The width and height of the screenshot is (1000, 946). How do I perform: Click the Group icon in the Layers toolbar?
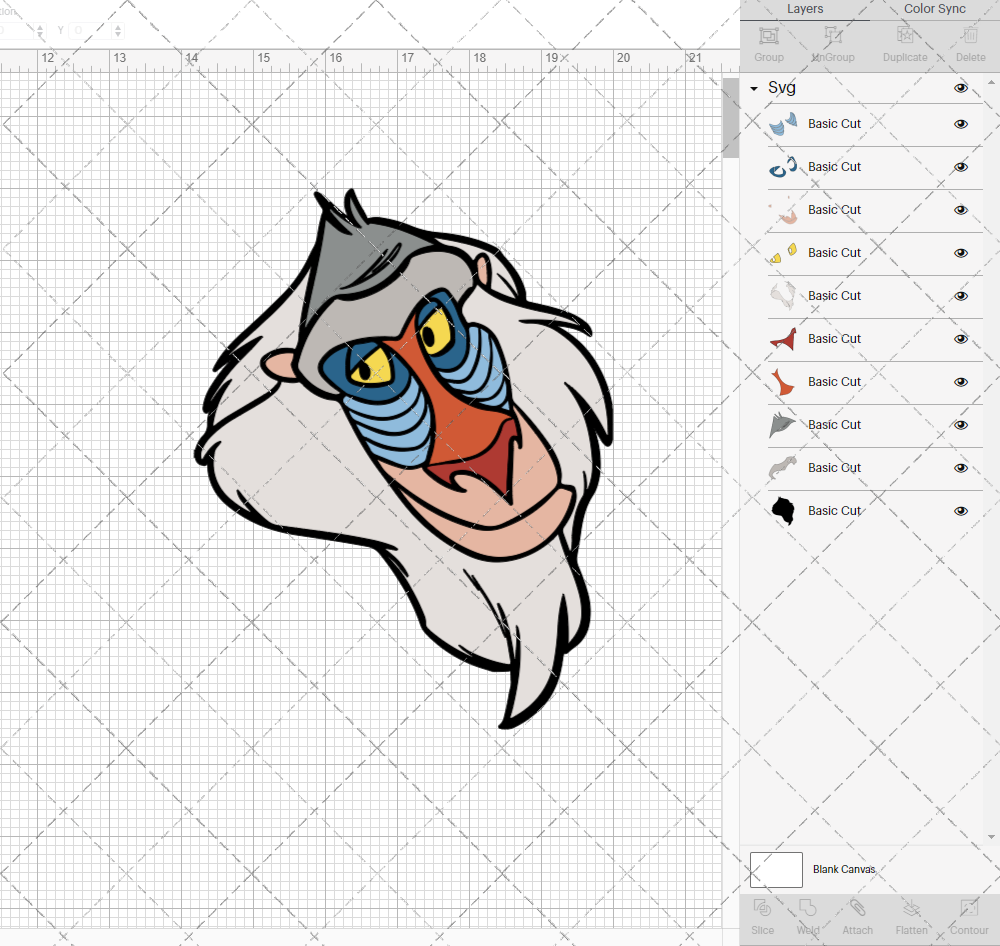(x=768, y=36)
